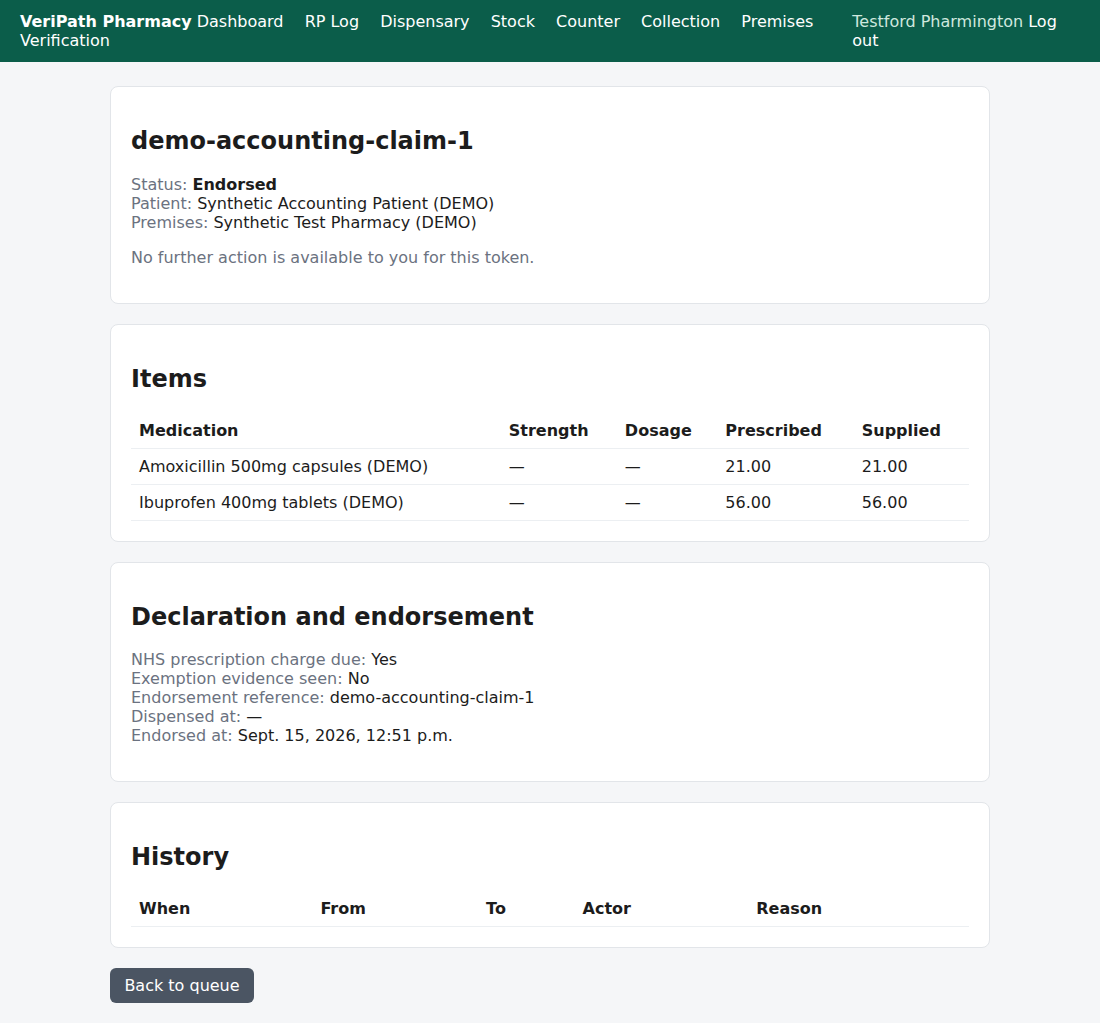The image size is (1100, 1023).
Task: Open the Counter section
Action: click(x=588, y=21)
